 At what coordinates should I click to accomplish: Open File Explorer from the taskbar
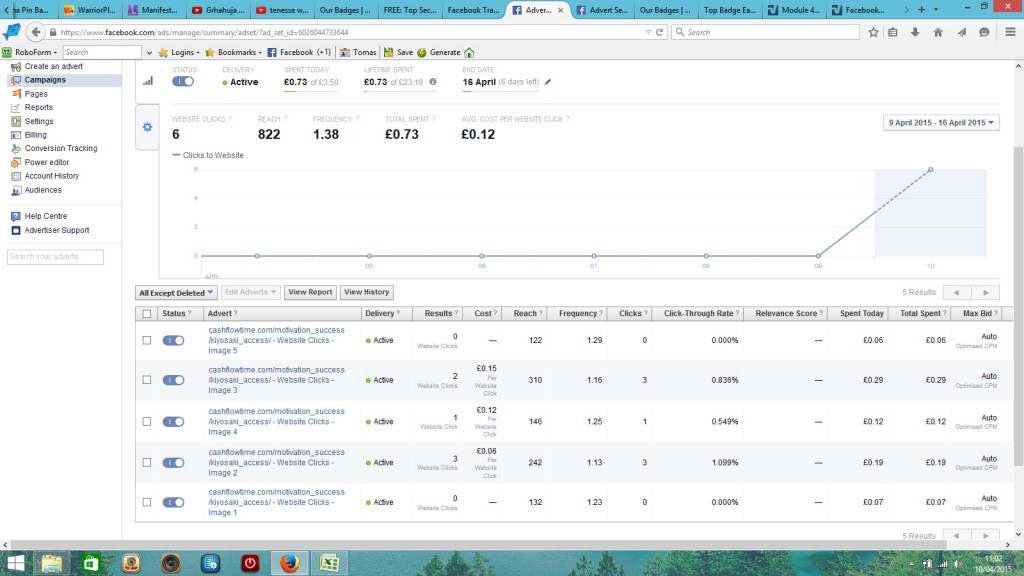[52, 563]
